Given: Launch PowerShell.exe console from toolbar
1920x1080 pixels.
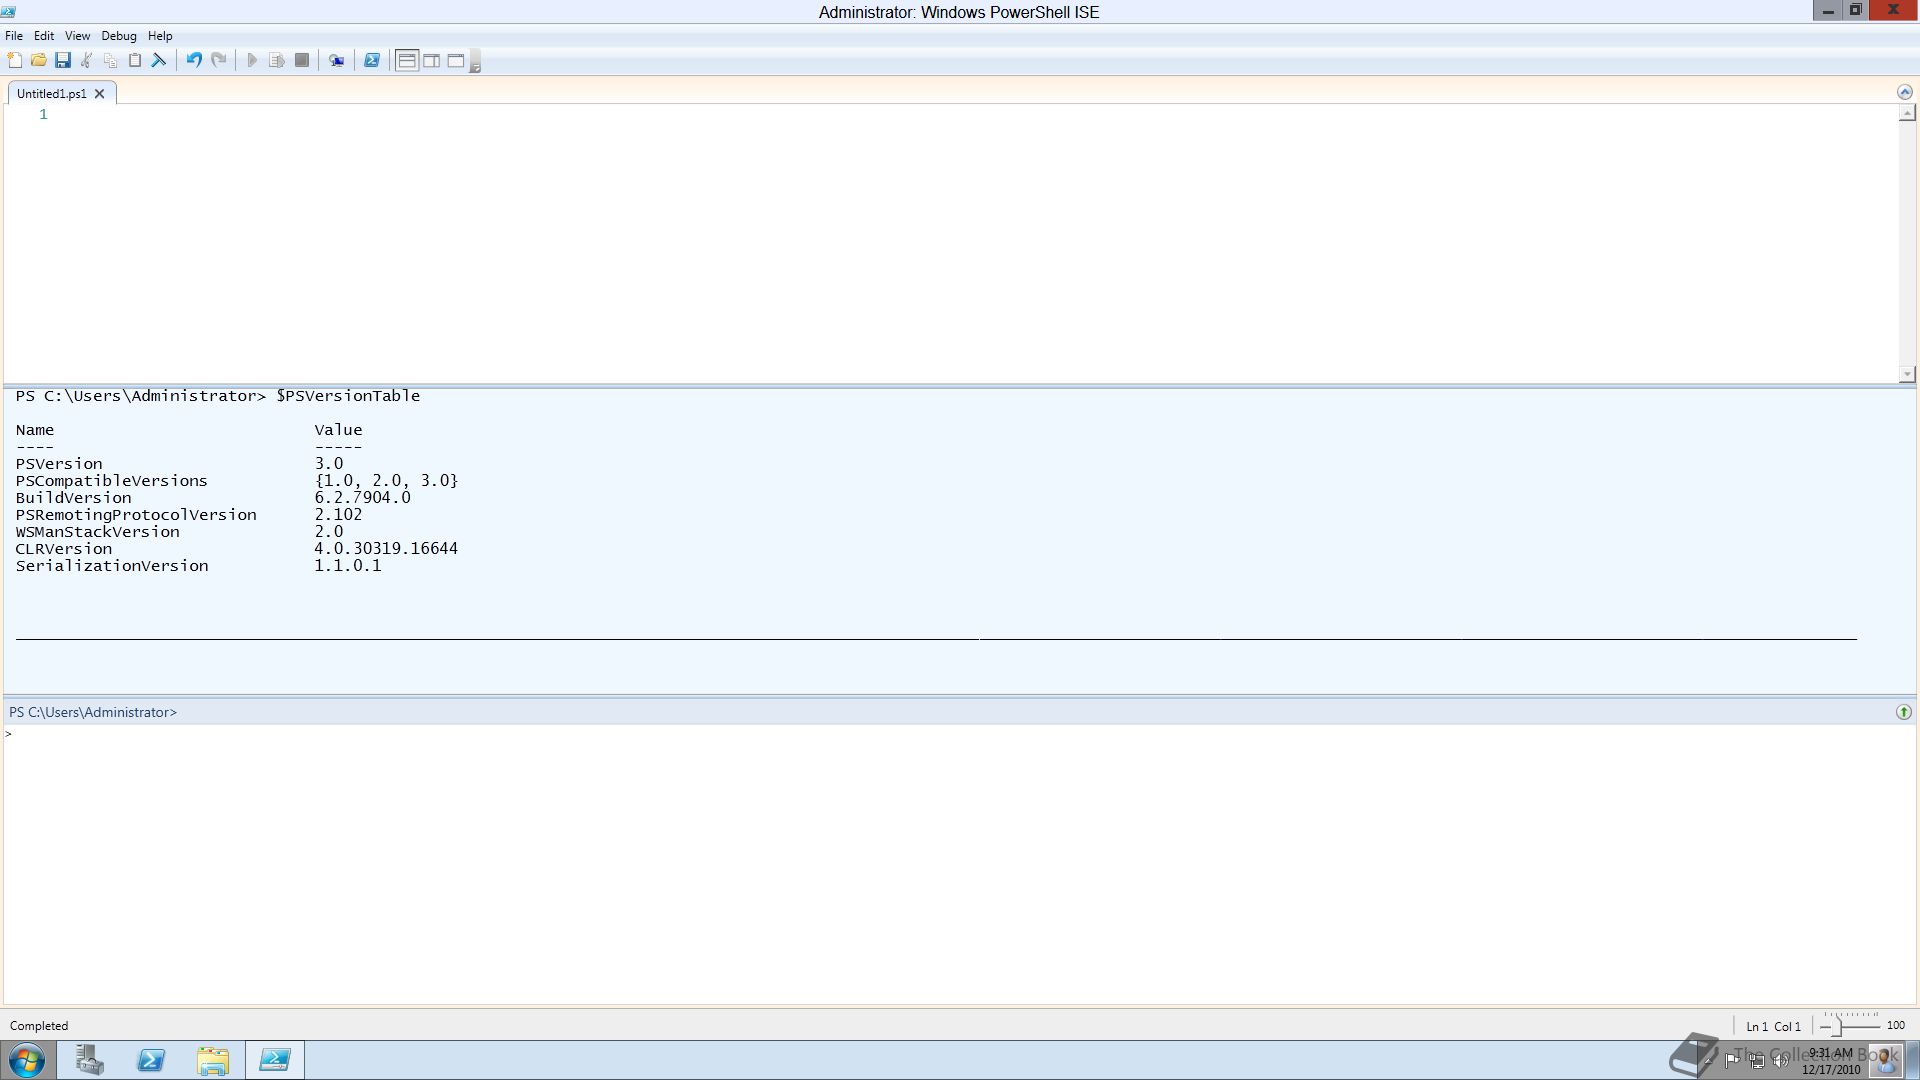Looking at the screenshot, I should pos(372,61).
